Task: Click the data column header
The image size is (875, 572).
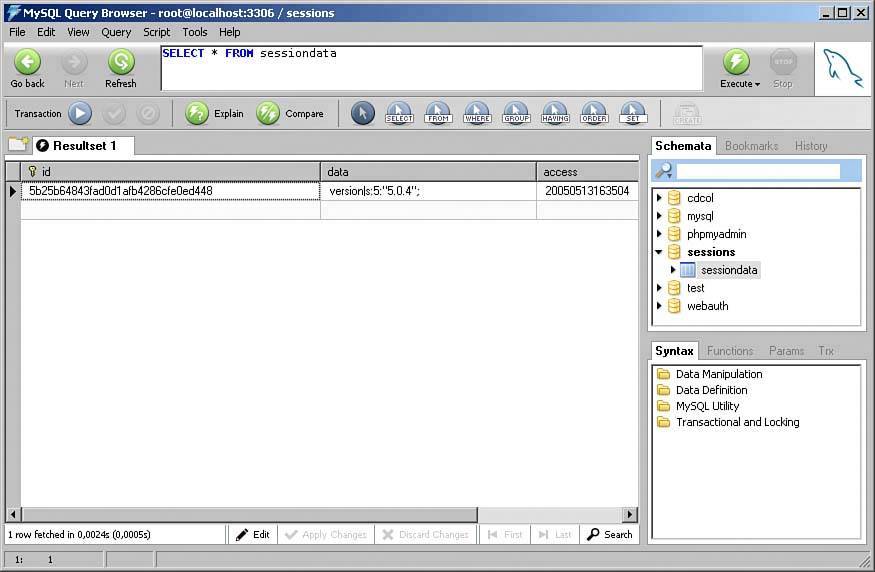Action: [429, 172]
